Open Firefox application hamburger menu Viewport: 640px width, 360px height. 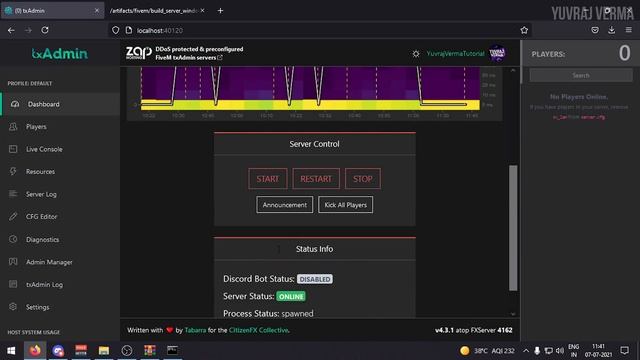tap(629, 30)
